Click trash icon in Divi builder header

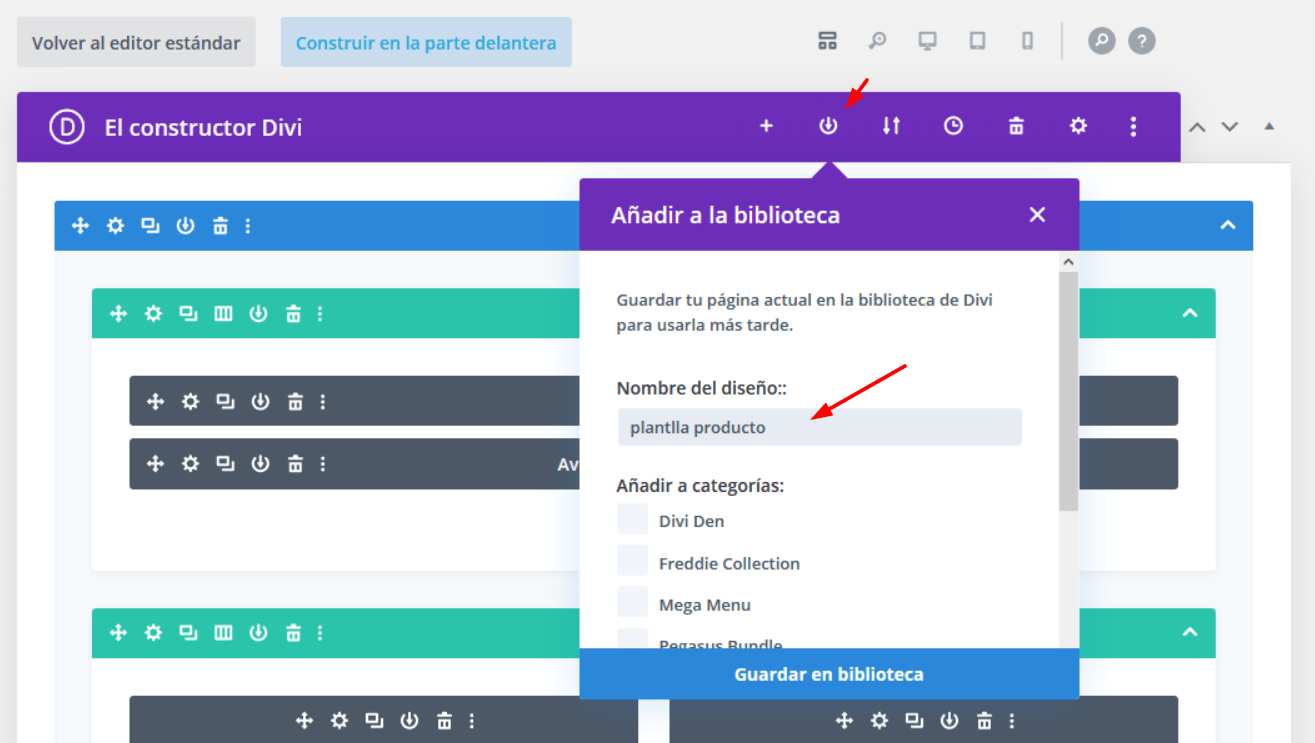1016,126
